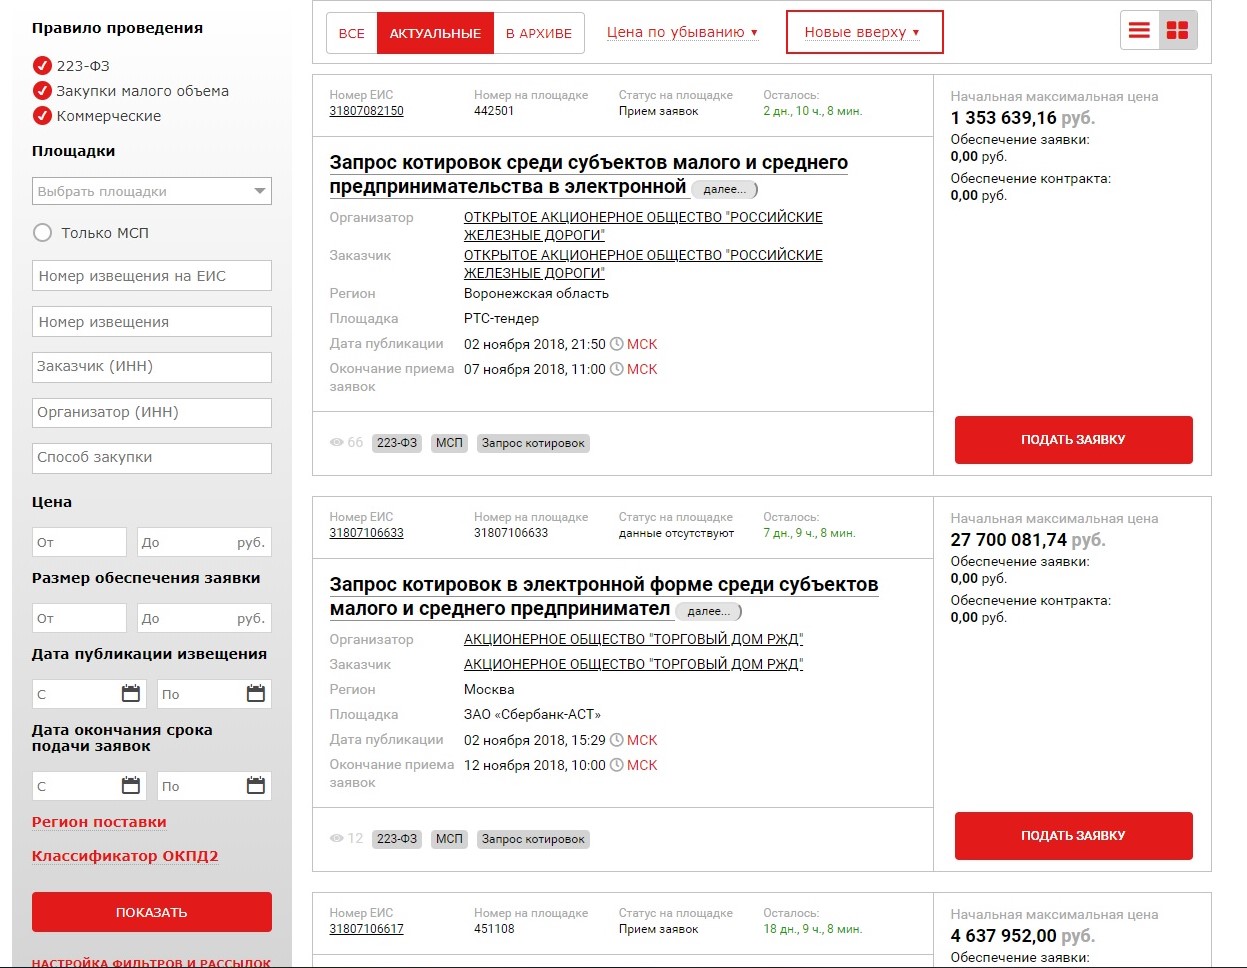Uncheck the 223-ФЗ rule checkbox
This screenshot has width=1247, height=968.
coord(42,66)
